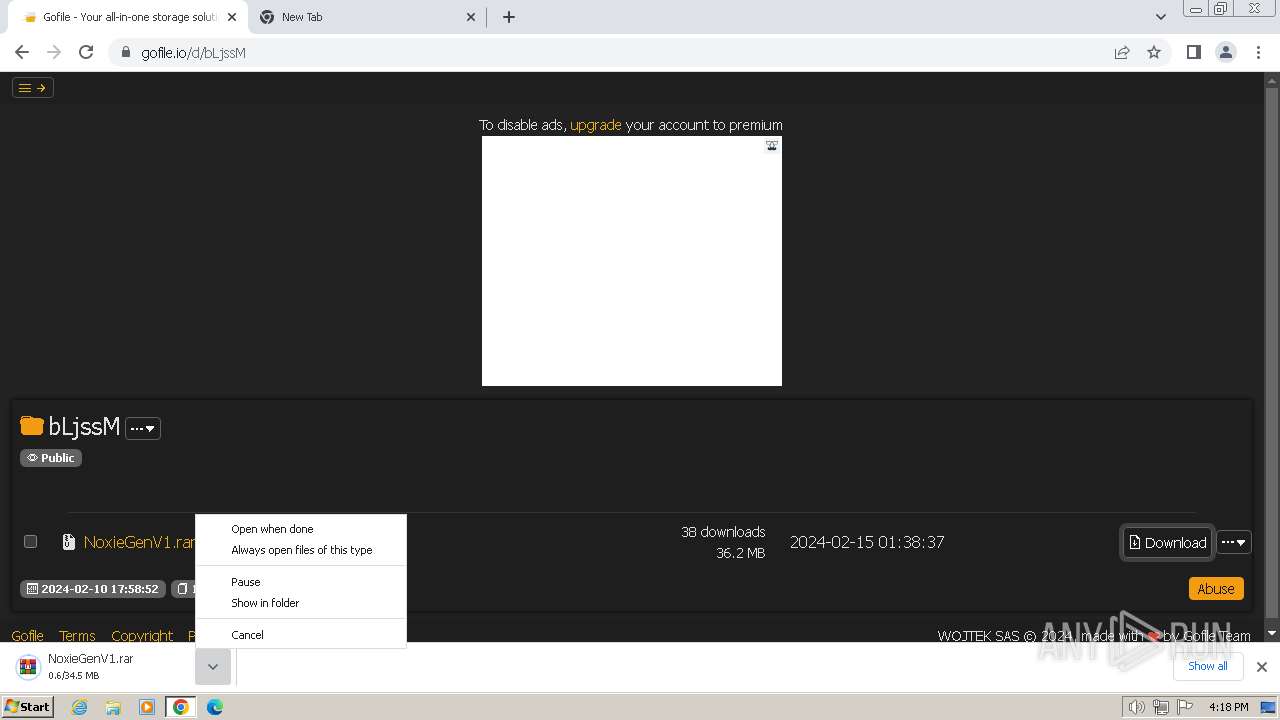Switch to the New Tab tab

coord(368,17)
